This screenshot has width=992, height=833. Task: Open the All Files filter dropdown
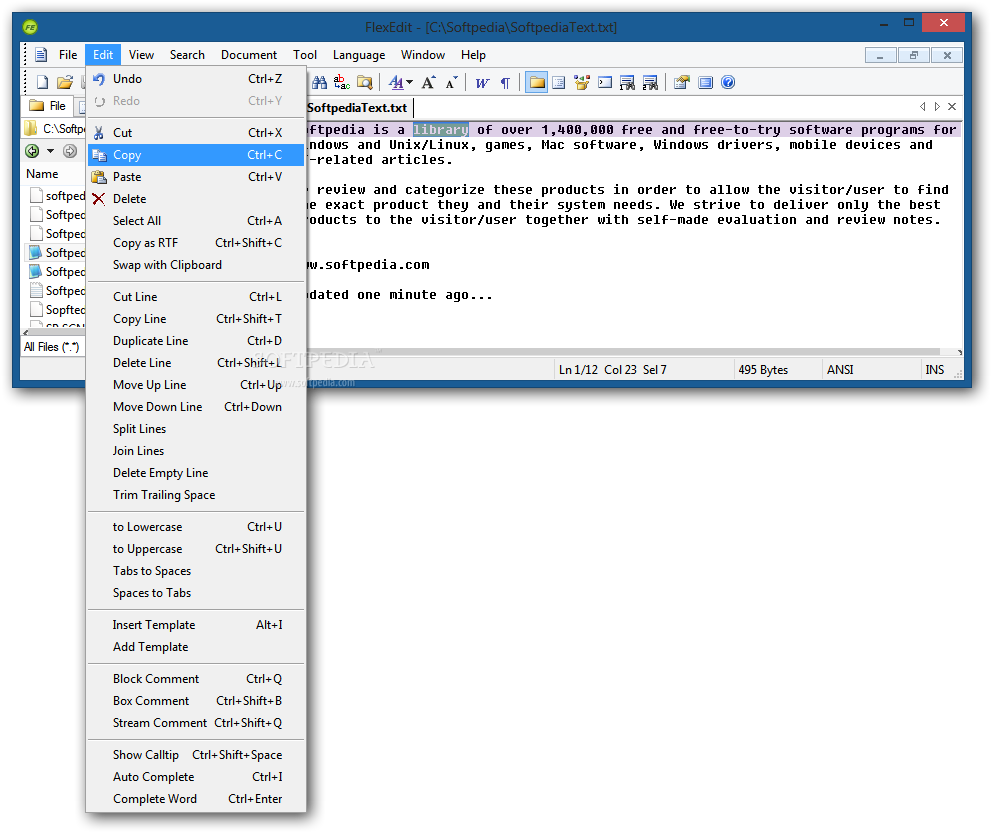tap(53, 347)
